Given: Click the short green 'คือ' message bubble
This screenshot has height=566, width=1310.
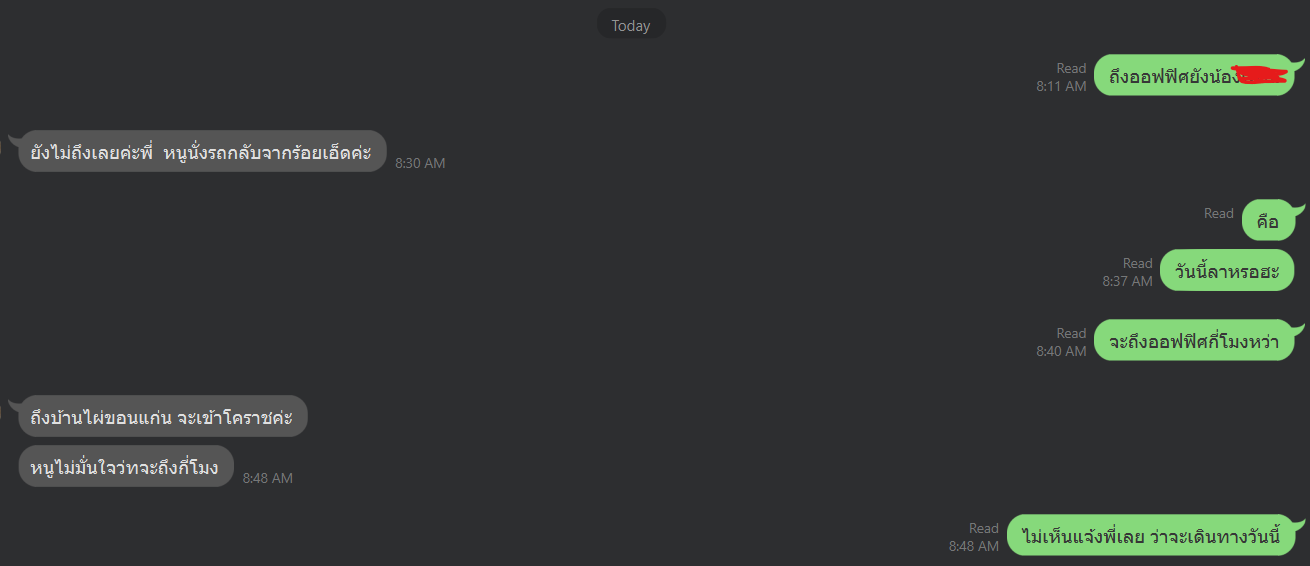Looking at the screenshot, I should [x=1268, y=221].
